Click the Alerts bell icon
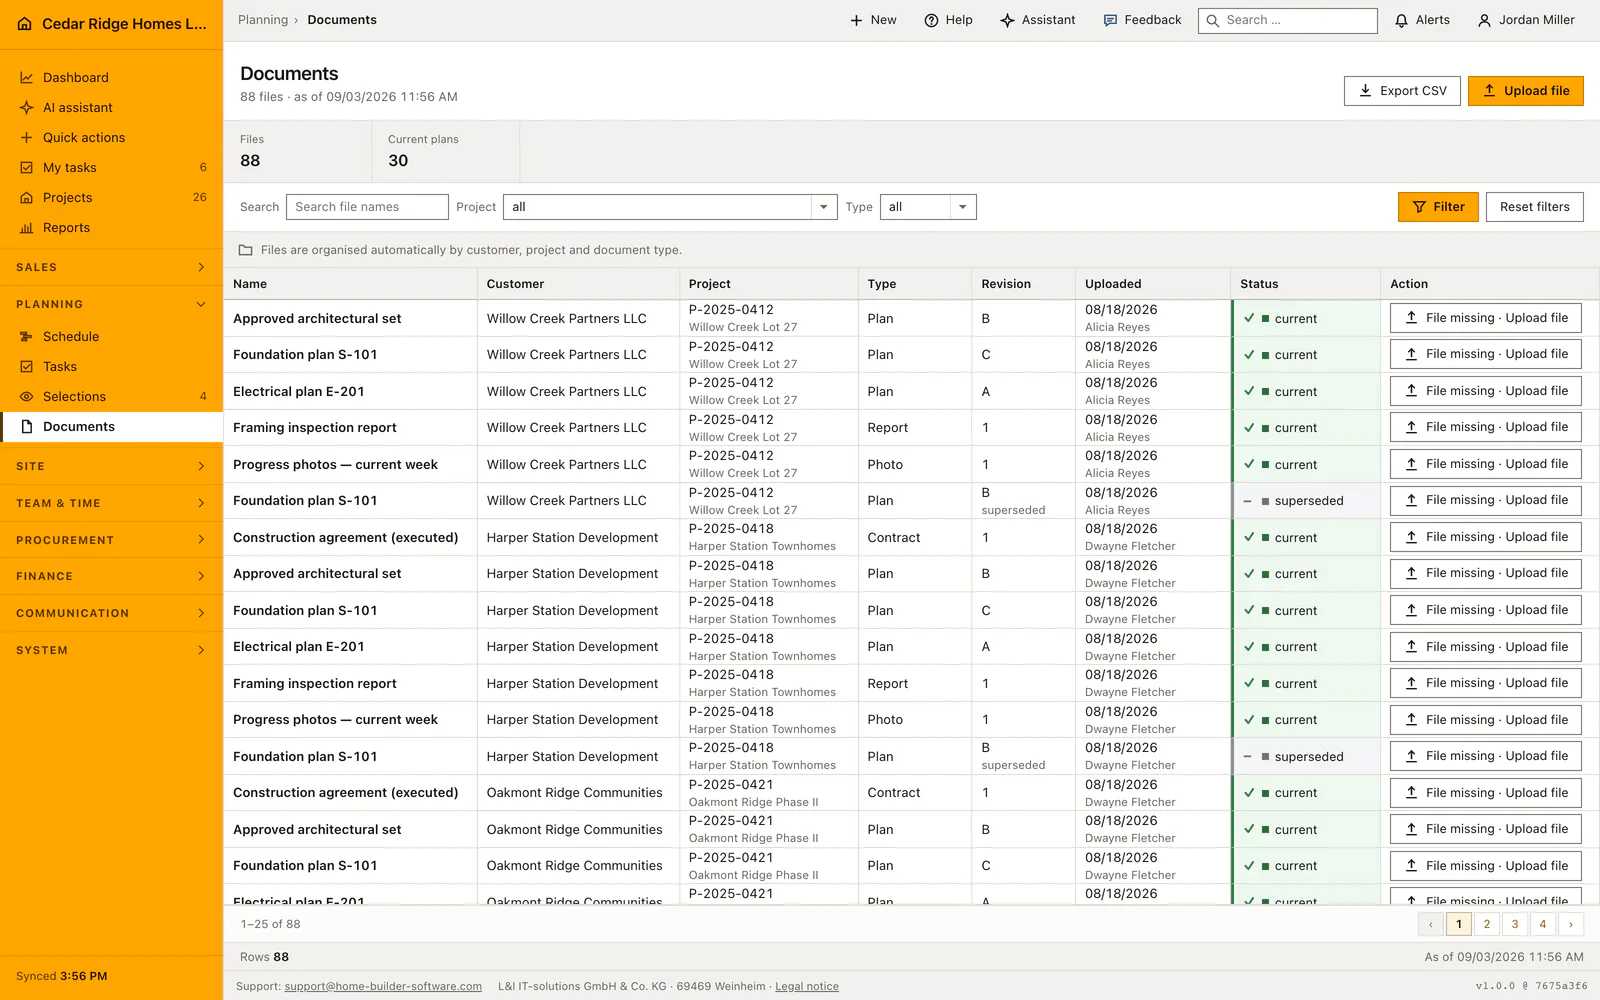The width and height of the screenshot is (1600, 1000). 1402,20
